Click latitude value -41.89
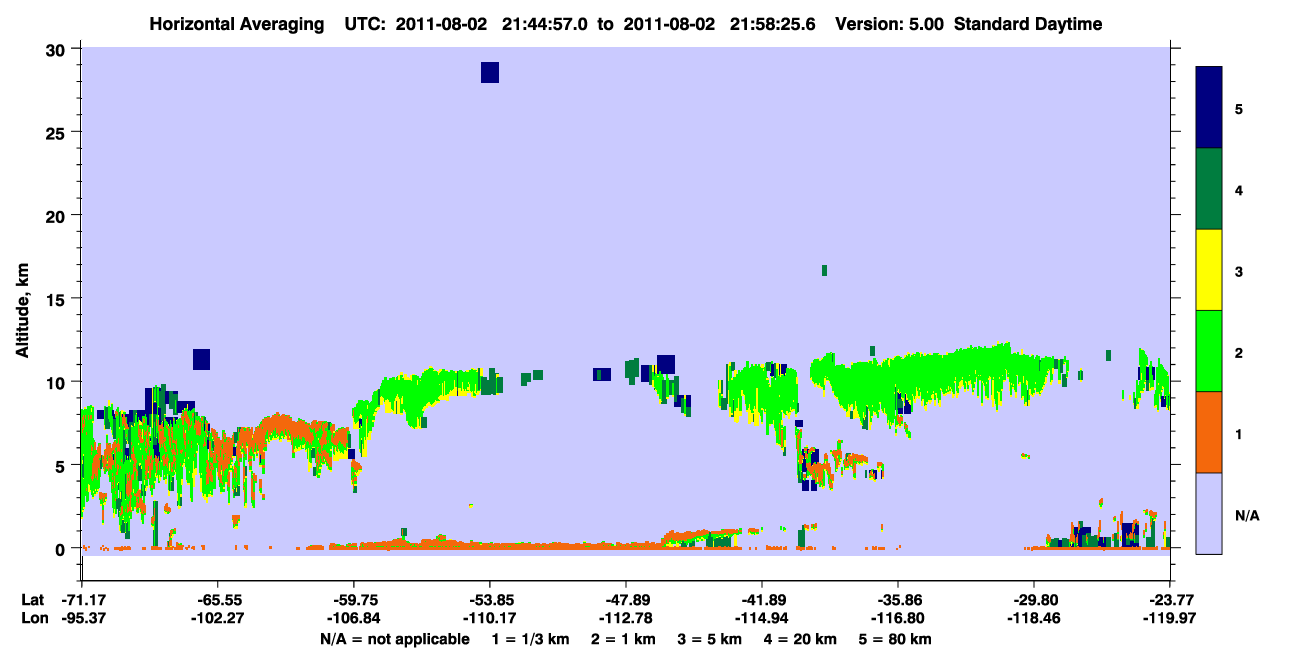Image resolution: width=1300 pixels, height=667 pixels. click(762, 599)
